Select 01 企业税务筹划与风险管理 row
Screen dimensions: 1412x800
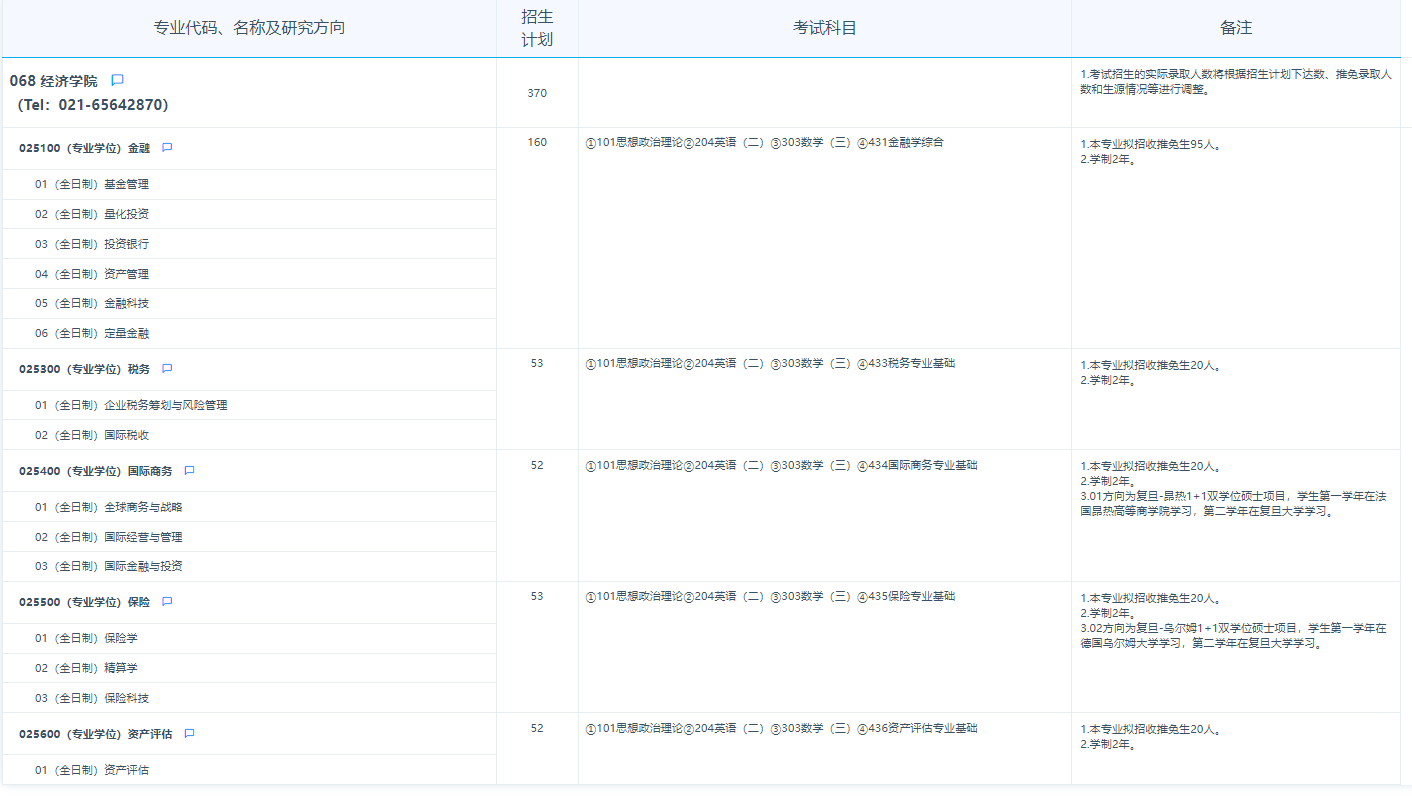pyautogui.click(x=131, y=405)
